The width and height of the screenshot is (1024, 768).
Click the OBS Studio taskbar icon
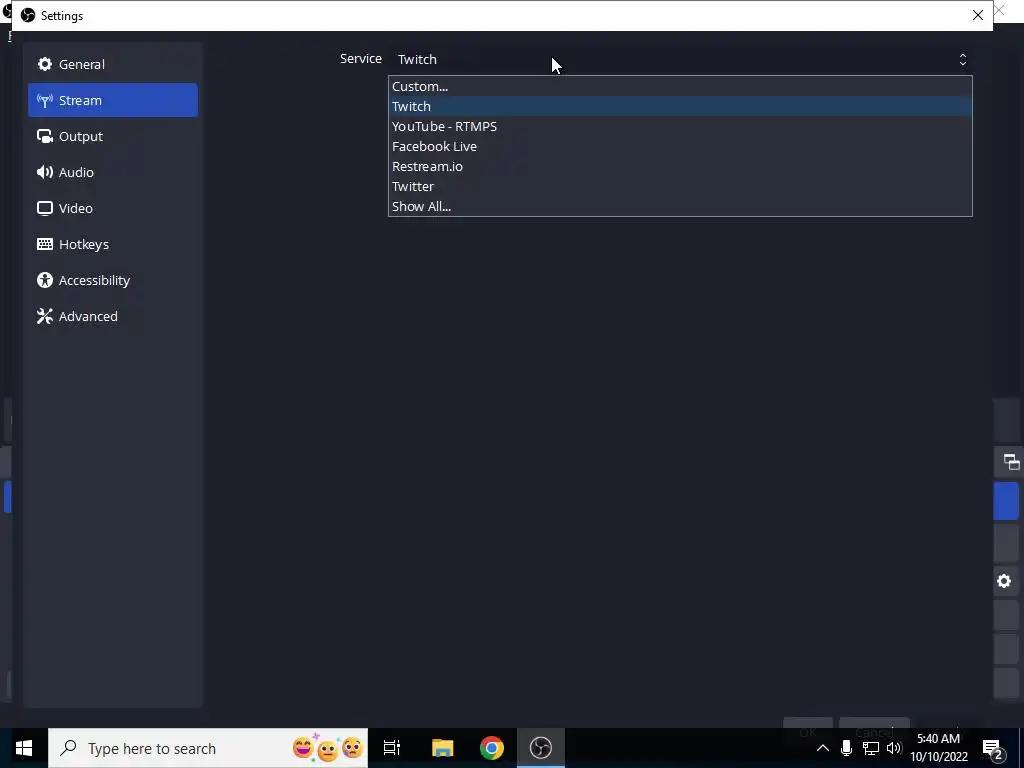(x=541, y=748)
